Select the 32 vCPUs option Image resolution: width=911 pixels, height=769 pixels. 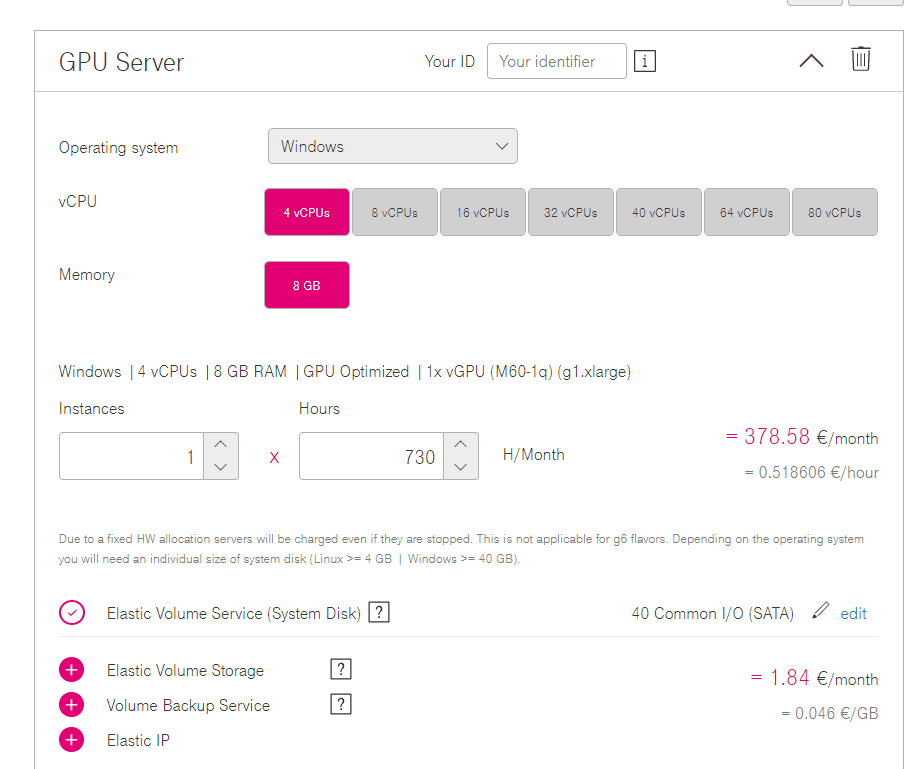(571, 212)
